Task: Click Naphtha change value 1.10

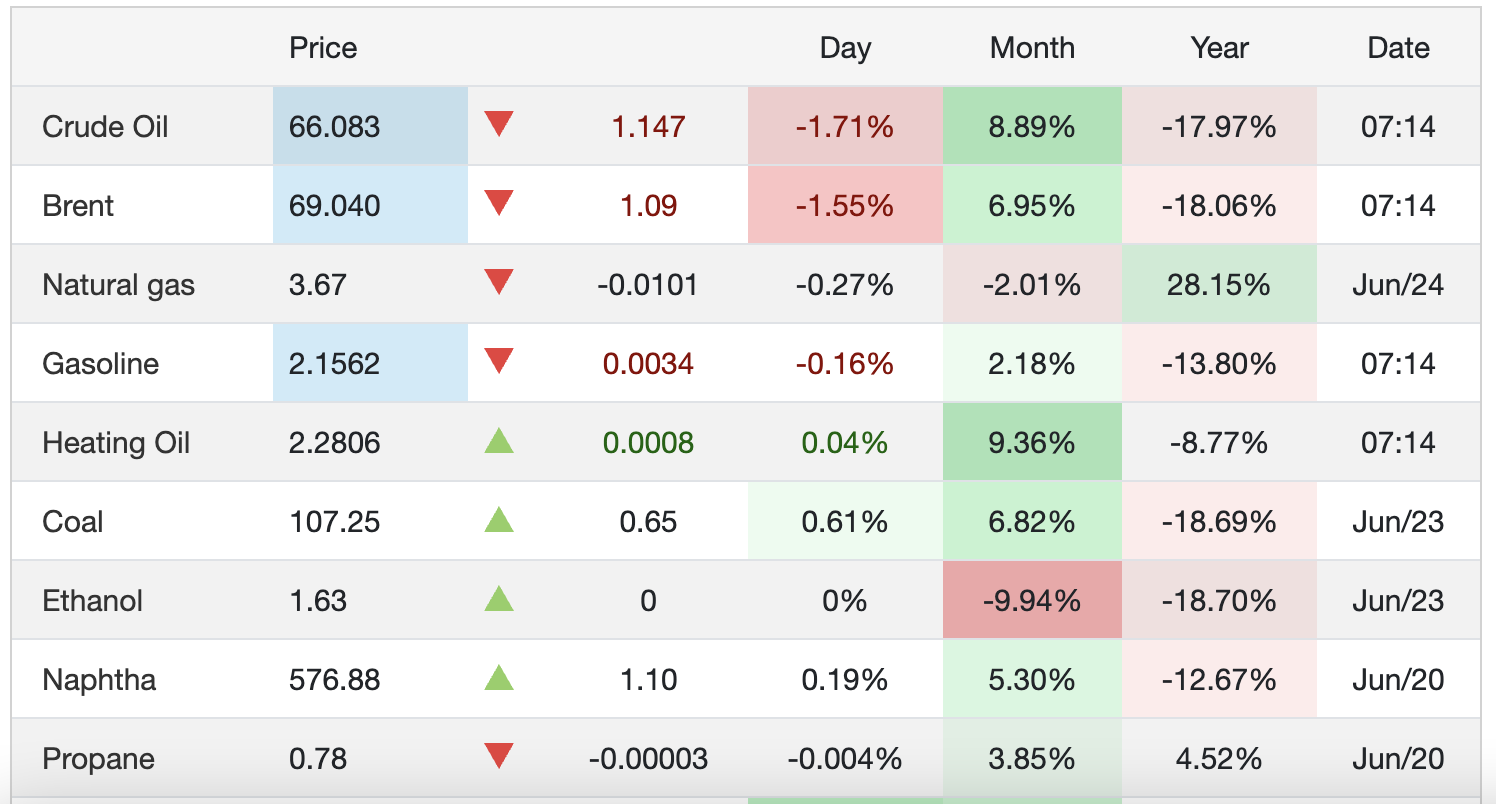Action: [x=648, y=680]
